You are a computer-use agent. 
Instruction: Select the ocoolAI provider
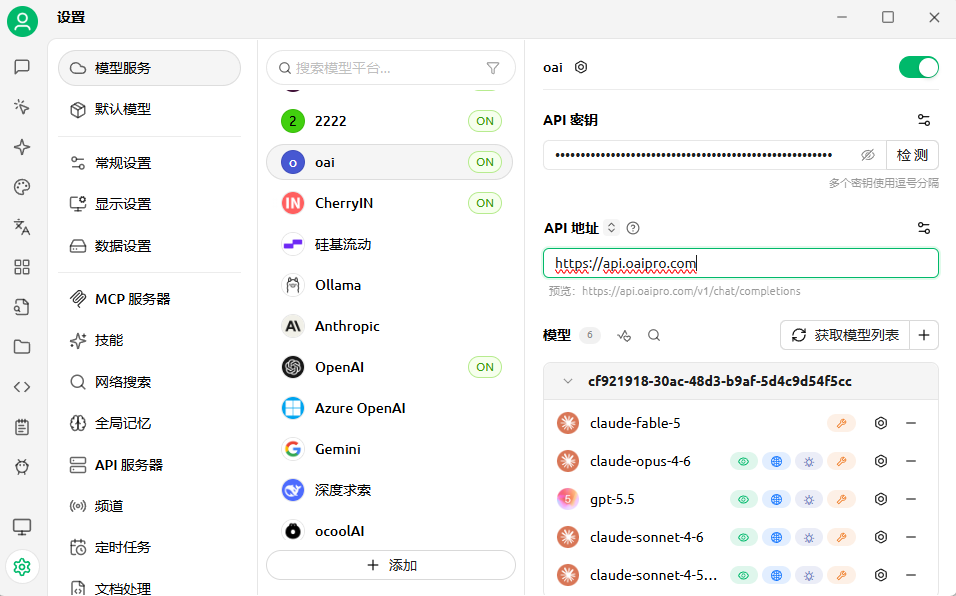[390, 531]
